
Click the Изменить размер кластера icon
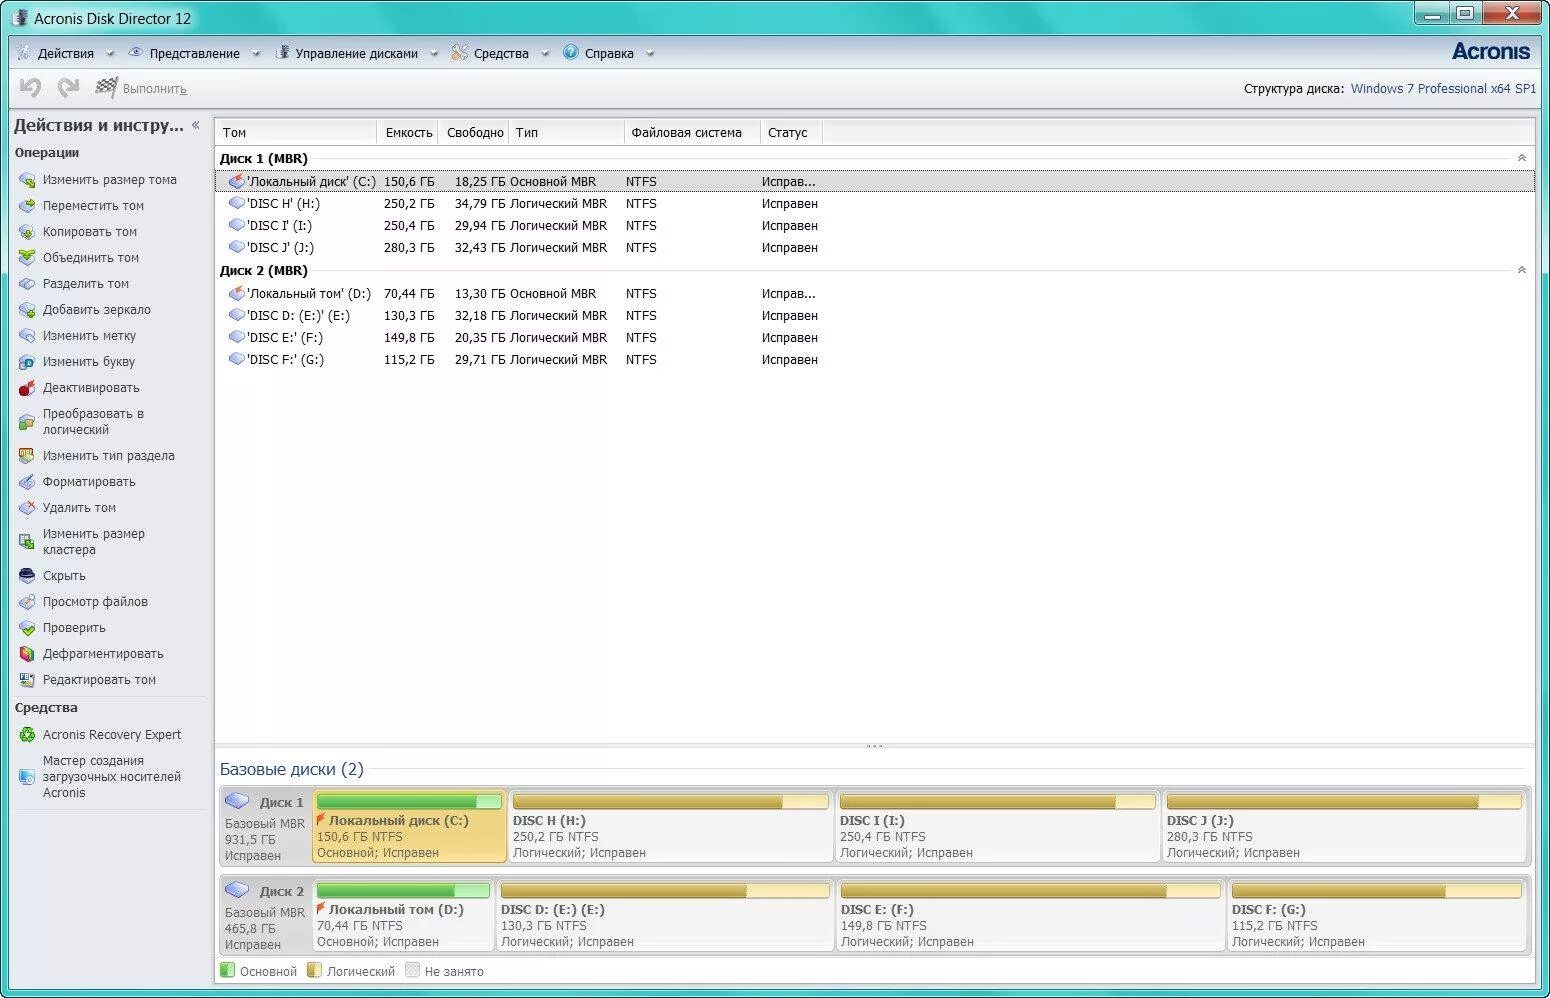(x=27, y=542)
